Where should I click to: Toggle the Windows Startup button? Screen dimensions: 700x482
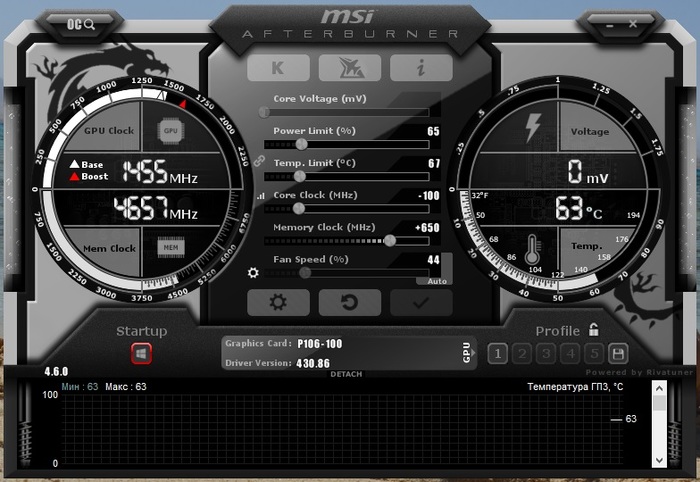[x=141, y=354]
